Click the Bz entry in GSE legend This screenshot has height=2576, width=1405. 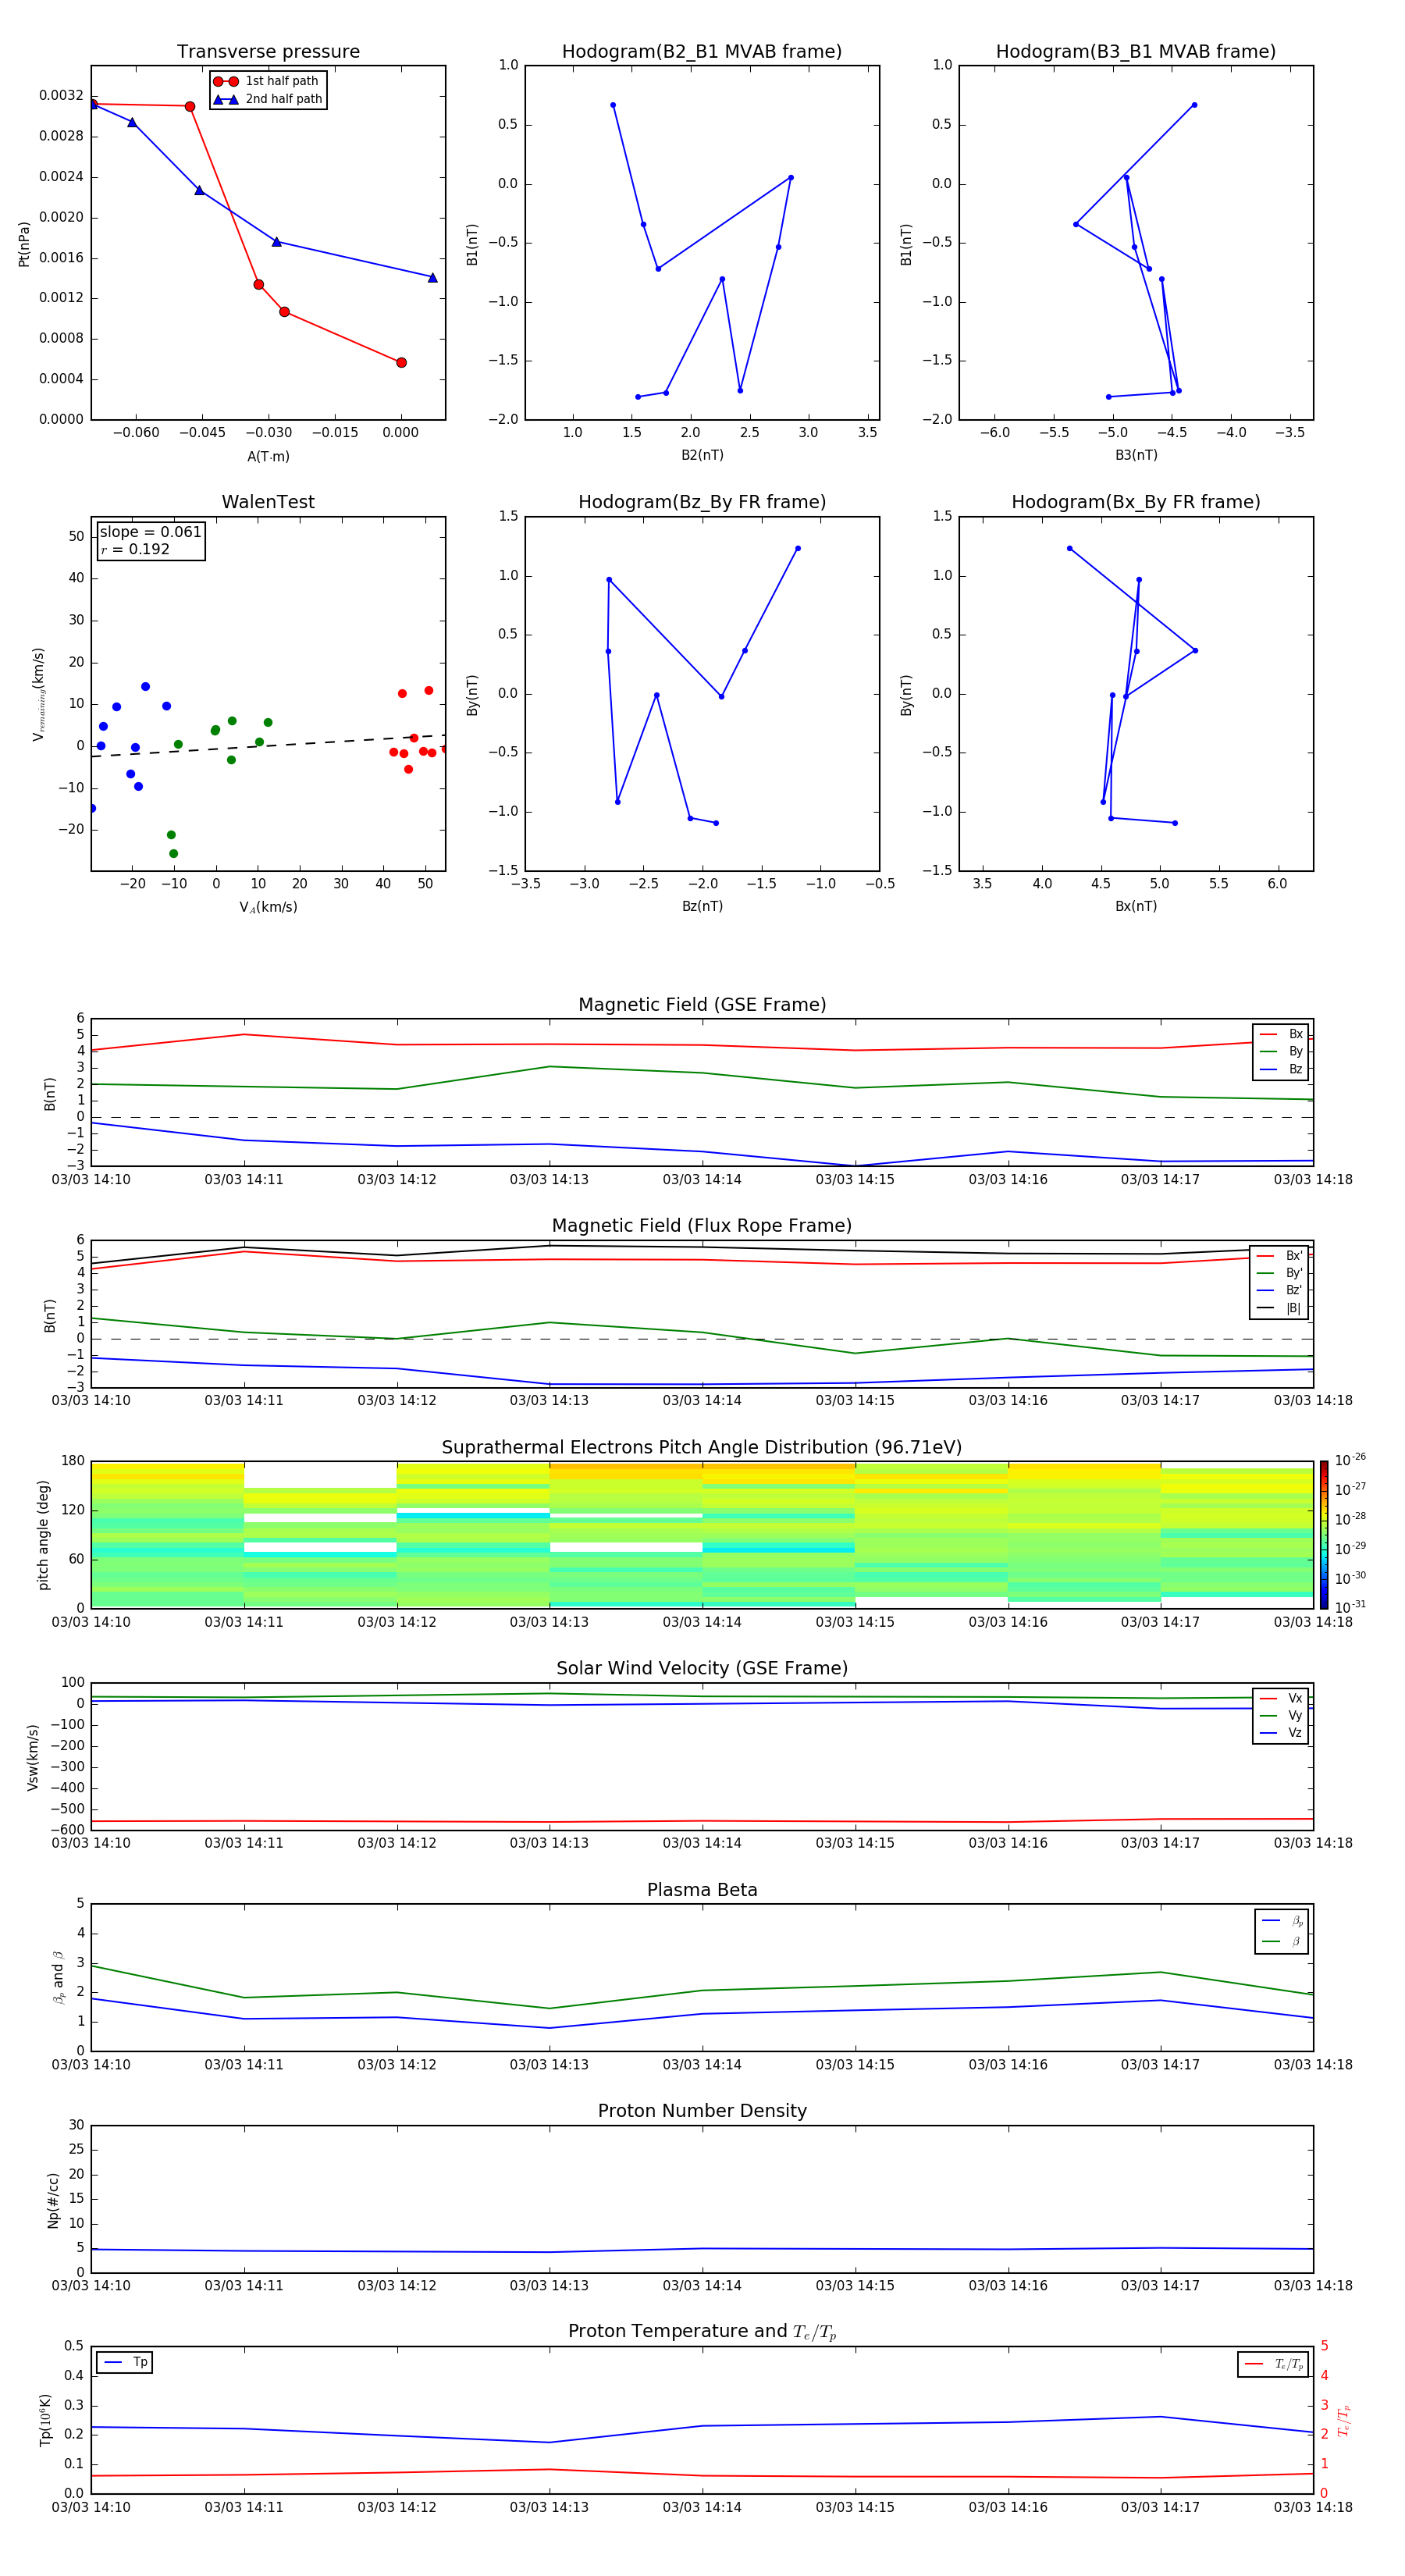[1281, 1069]
